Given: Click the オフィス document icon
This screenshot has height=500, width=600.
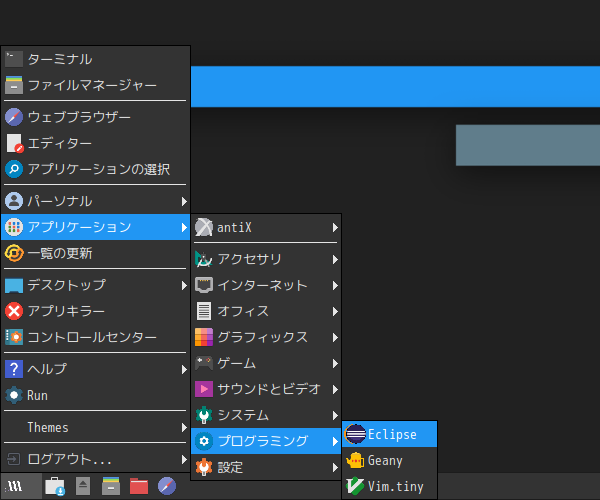Looking at the screenshot, I should tap(204, 311).
